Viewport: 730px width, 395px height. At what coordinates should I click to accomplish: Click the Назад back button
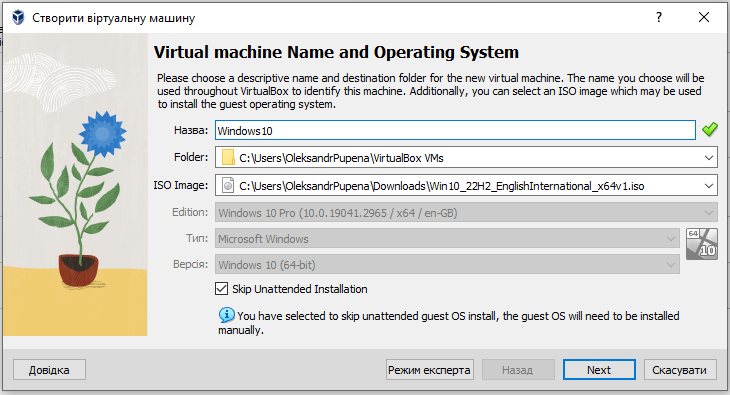(518, 370)
